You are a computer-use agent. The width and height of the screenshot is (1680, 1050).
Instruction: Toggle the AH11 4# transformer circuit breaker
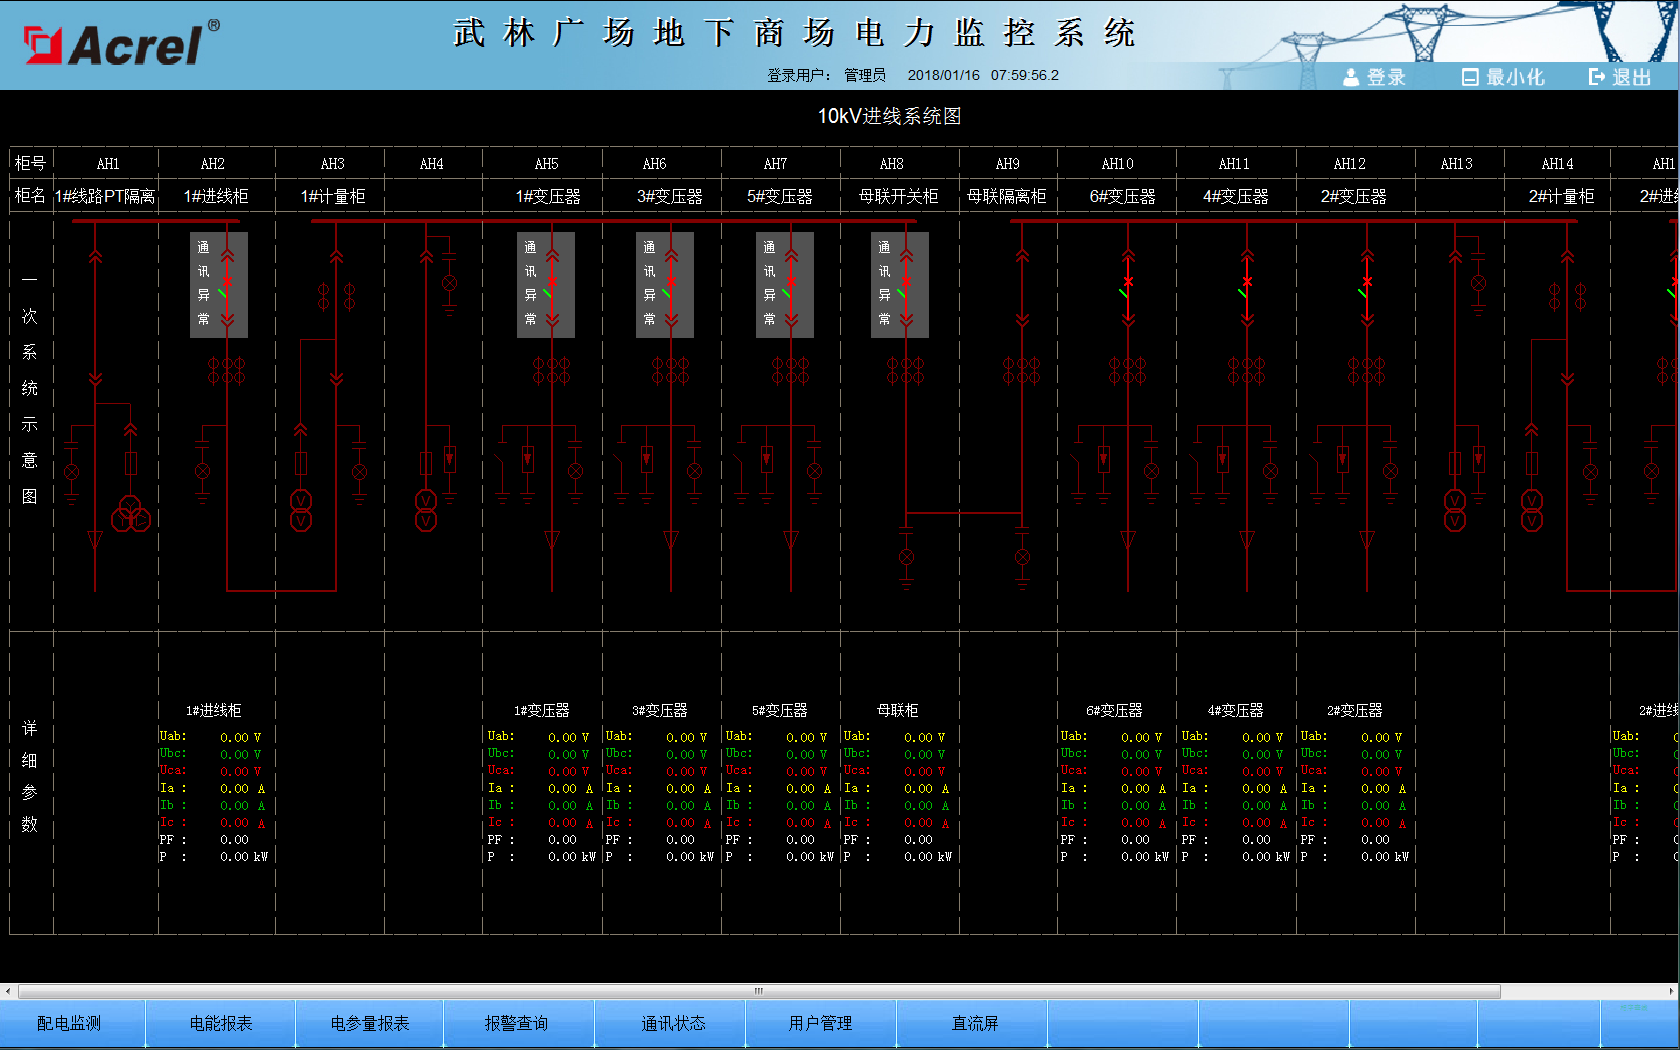[x=1247, y=283]
